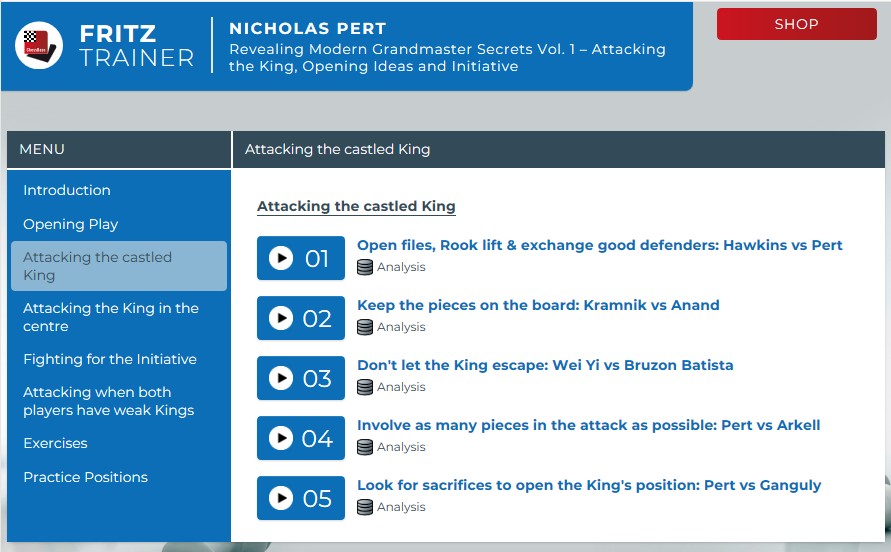Go to Opening Play section
Image resolution: width=891 pixels, height=552 pixels.
(71, 224)
